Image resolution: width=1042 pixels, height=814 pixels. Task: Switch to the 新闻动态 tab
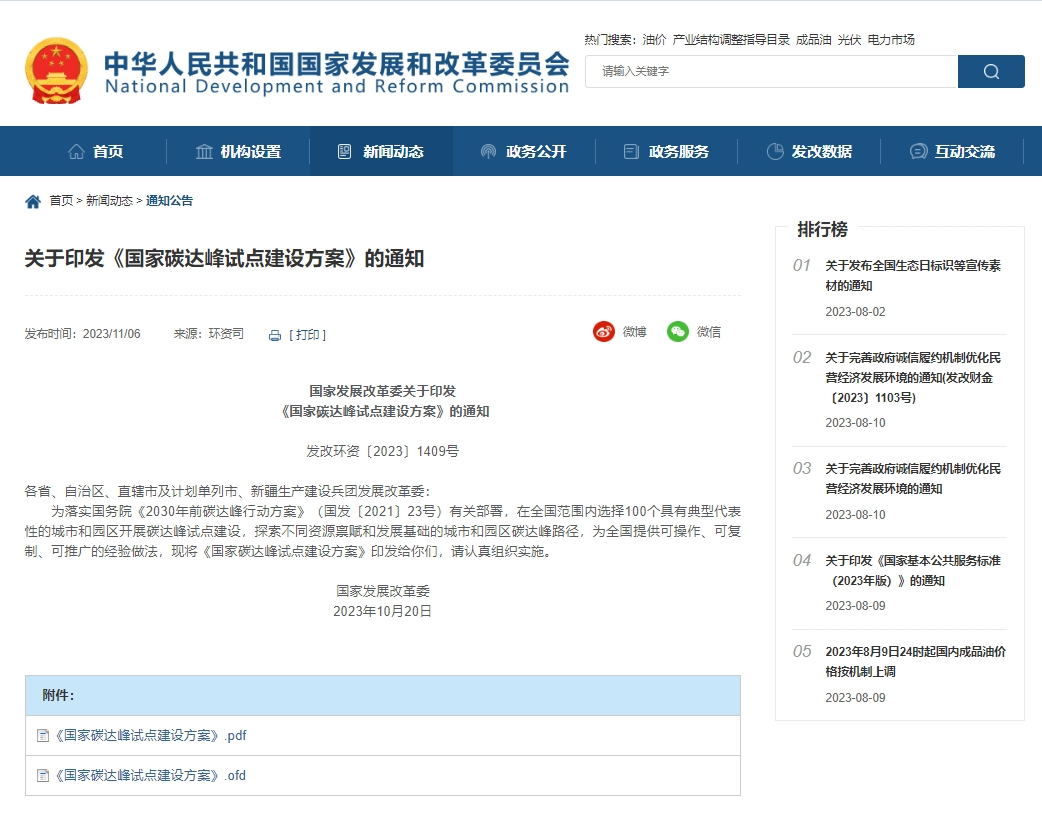pos(394,151)
